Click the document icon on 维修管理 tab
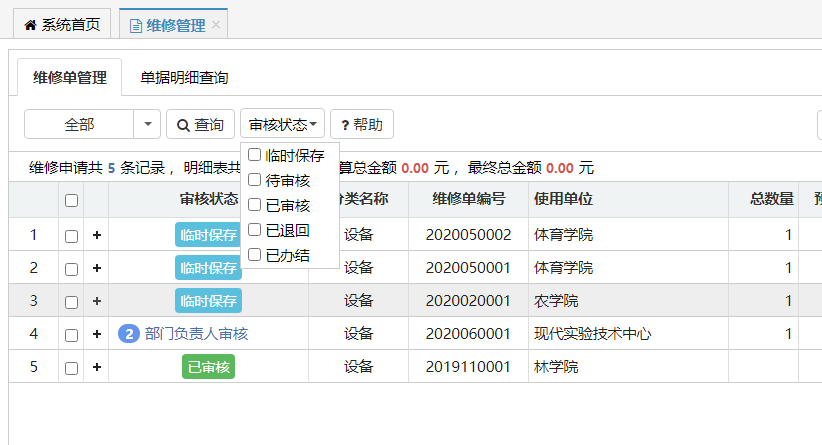 (135, 25)
